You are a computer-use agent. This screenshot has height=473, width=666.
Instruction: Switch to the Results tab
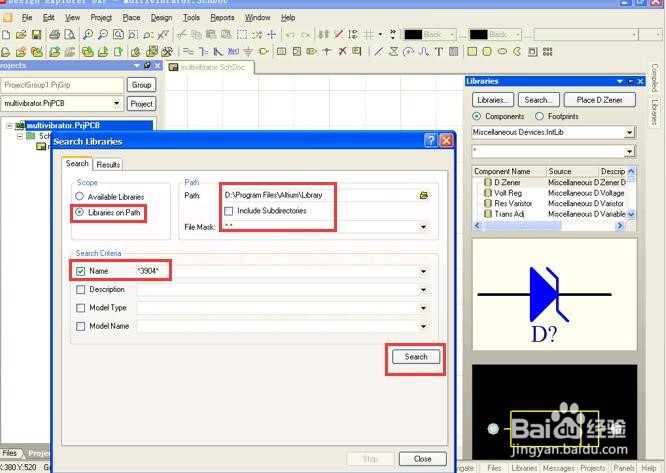108,164
